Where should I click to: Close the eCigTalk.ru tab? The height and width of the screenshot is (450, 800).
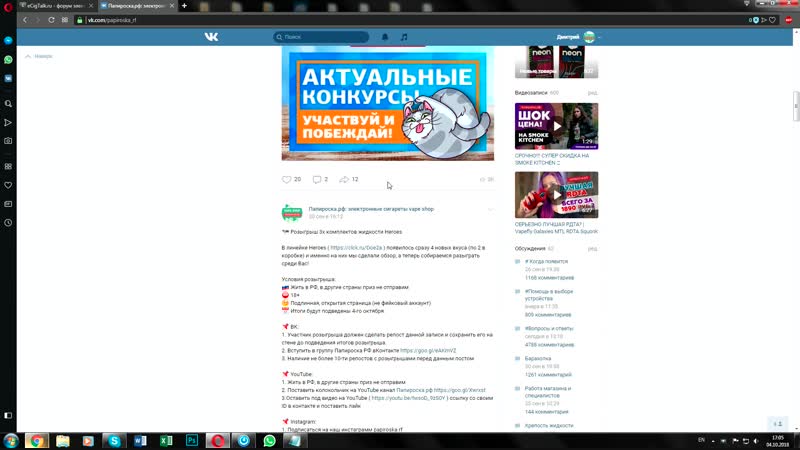(91, 6)
